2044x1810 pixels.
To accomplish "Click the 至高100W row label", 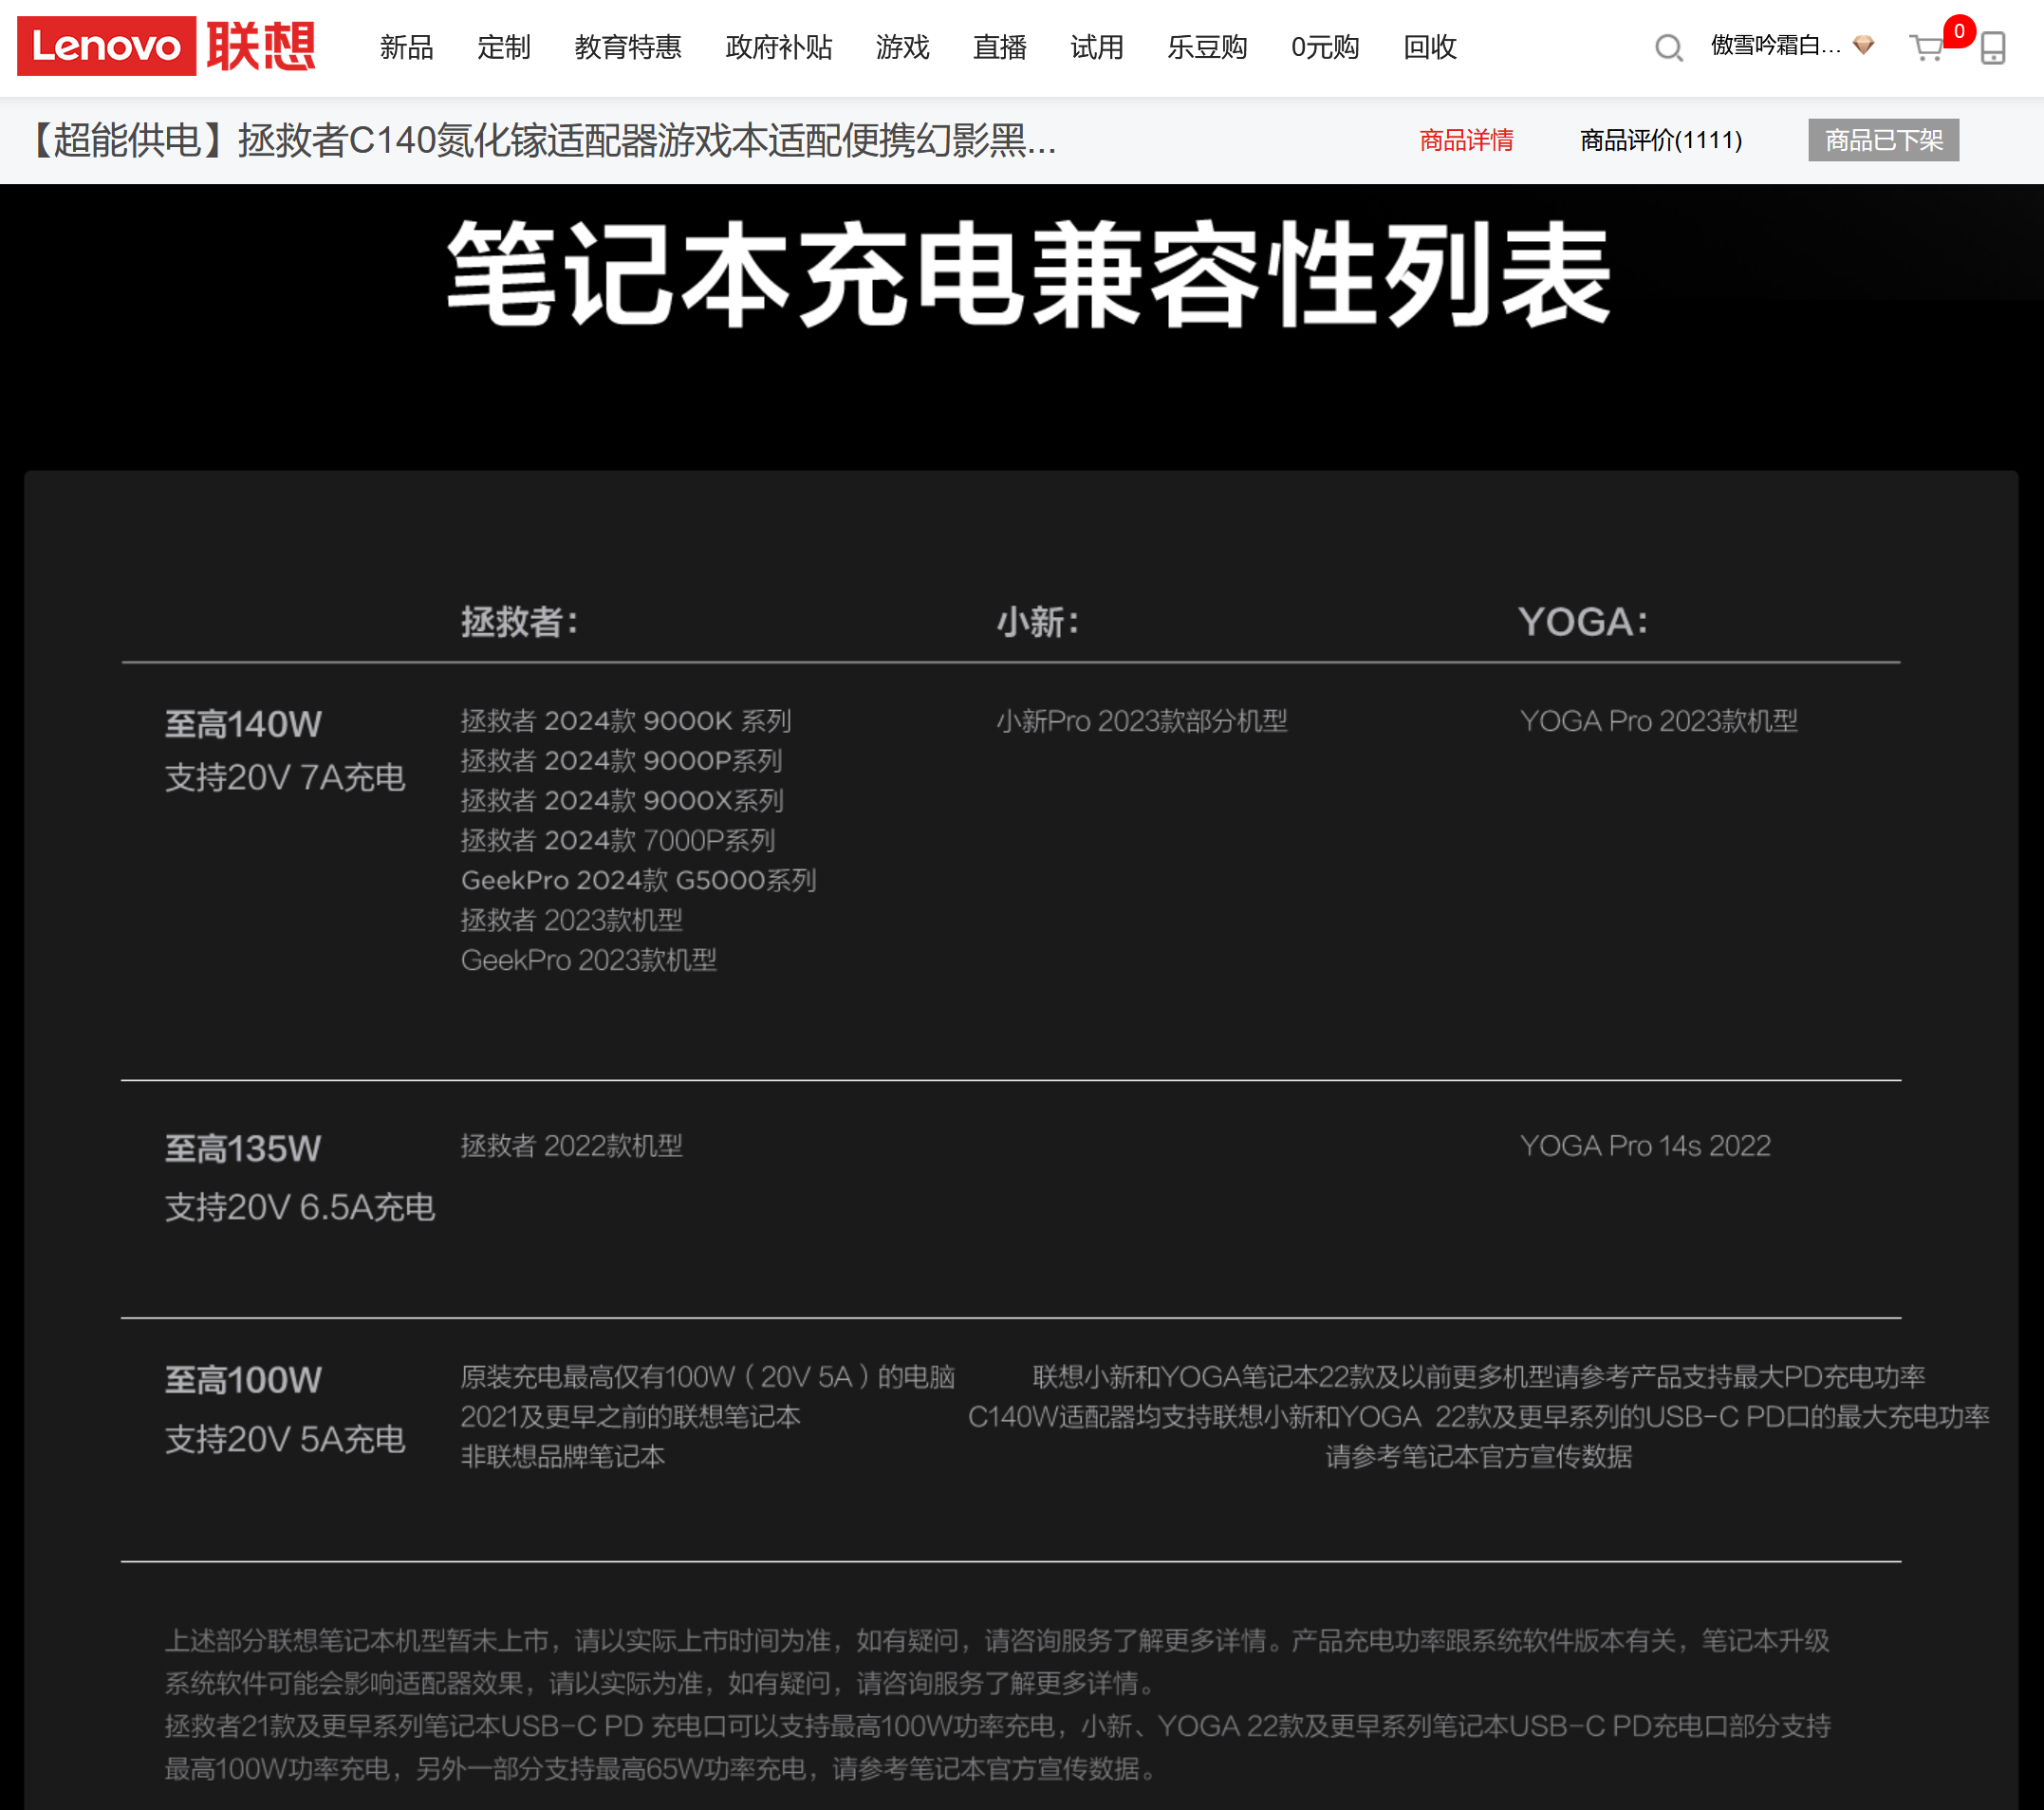I will tap(243, 1380).
